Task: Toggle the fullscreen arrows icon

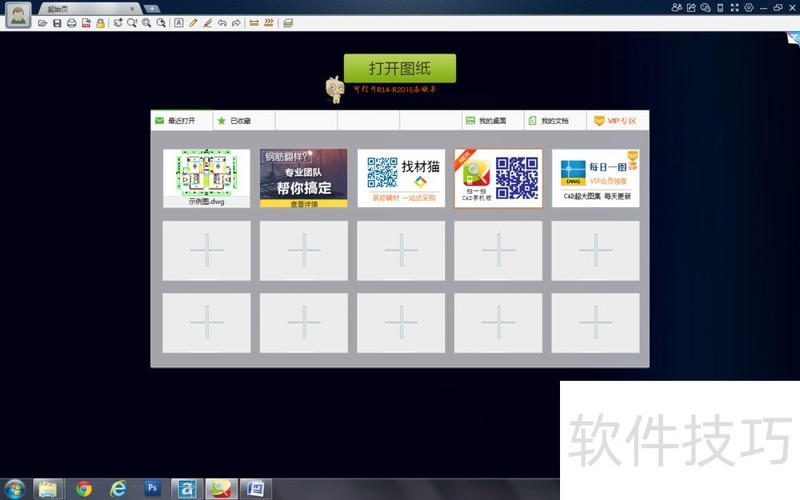Action: [x=735, y=7]
